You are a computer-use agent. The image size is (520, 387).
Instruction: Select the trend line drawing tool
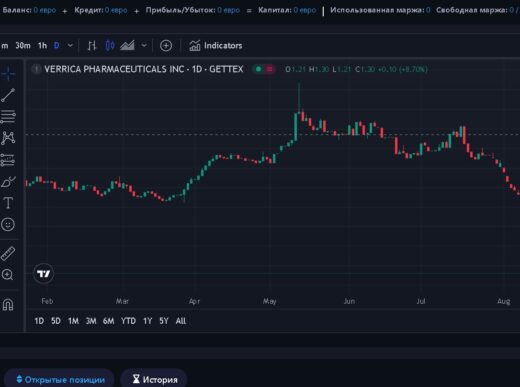click(x=8, y=95)
